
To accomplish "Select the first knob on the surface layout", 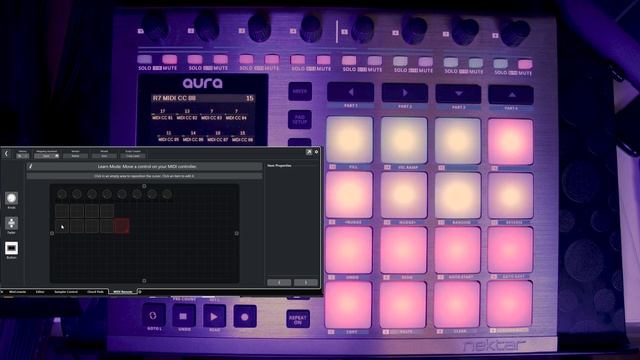I will (62, 194).
